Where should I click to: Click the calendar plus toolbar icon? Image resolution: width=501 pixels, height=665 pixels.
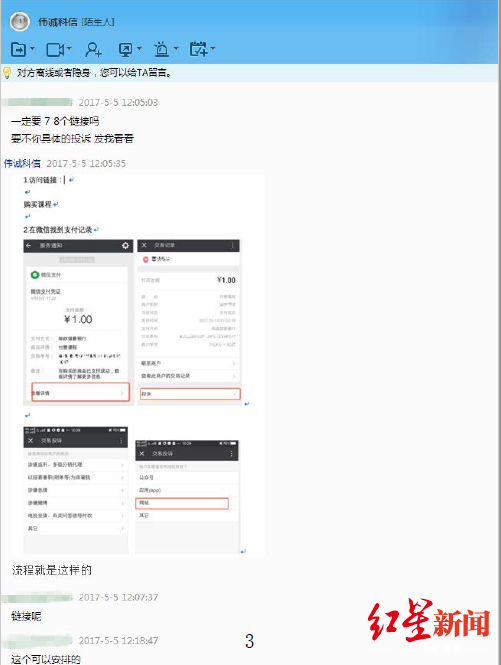[198, 49]
